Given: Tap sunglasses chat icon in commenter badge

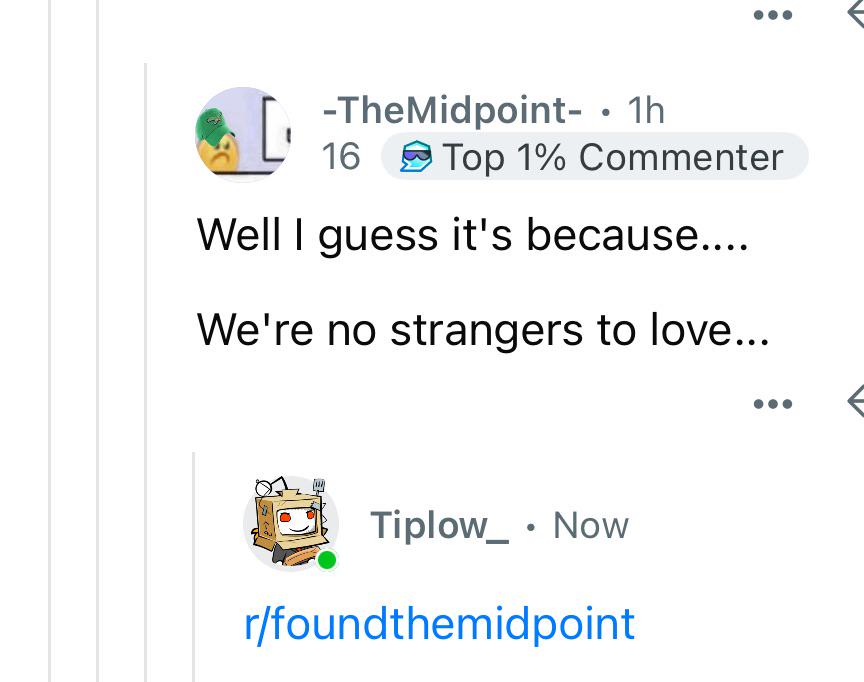Looking at the screenshot, I should pos(415,156).
